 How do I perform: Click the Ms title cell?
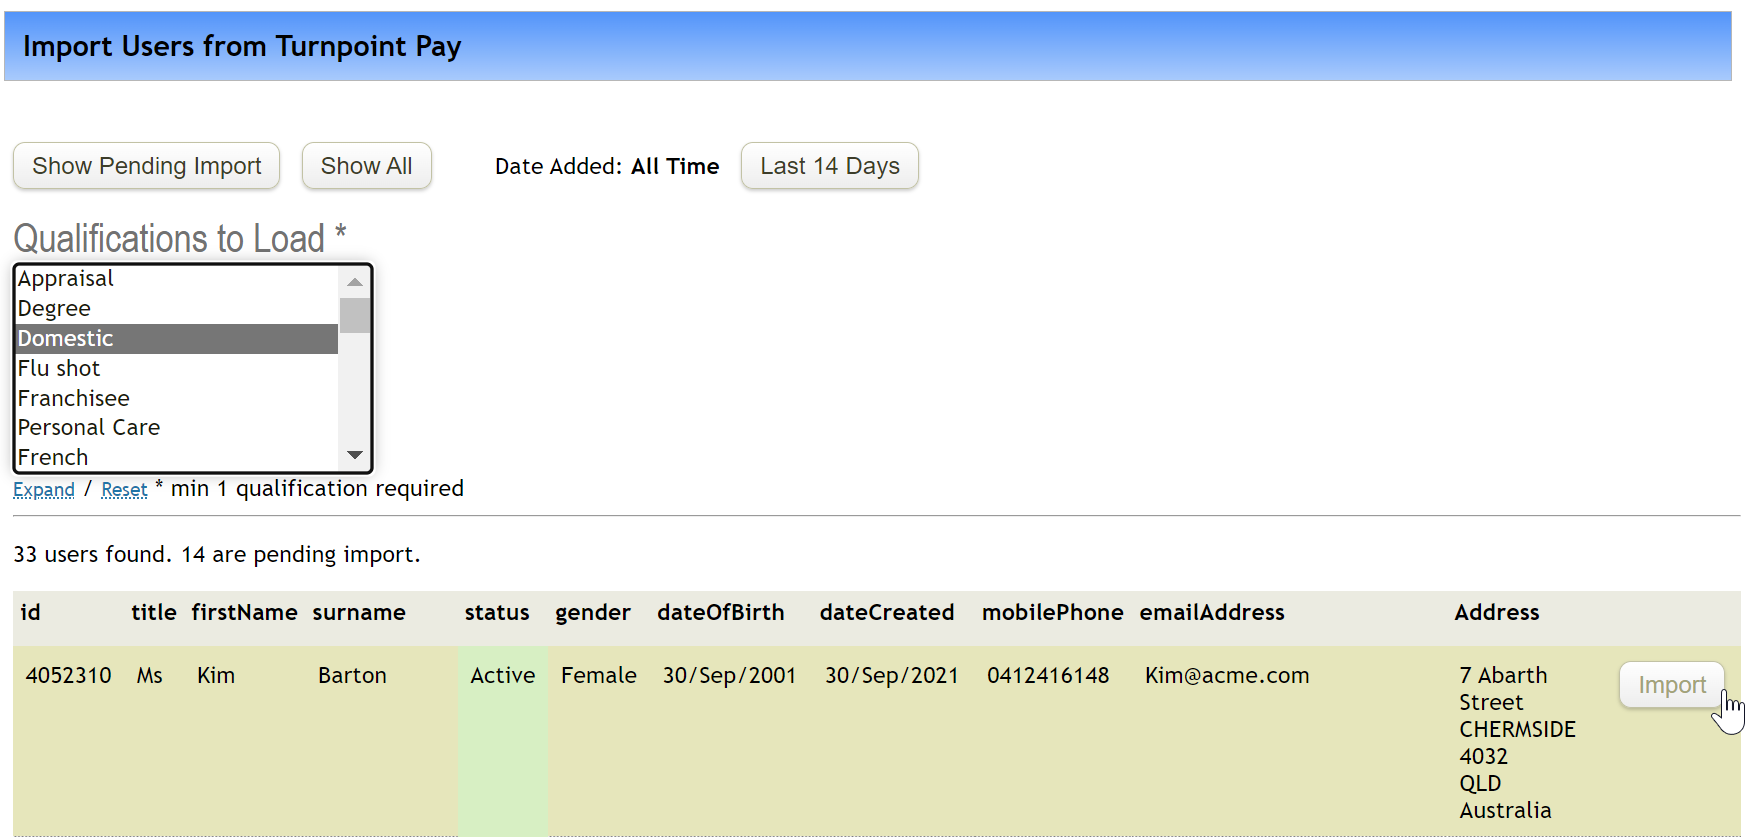150,676
